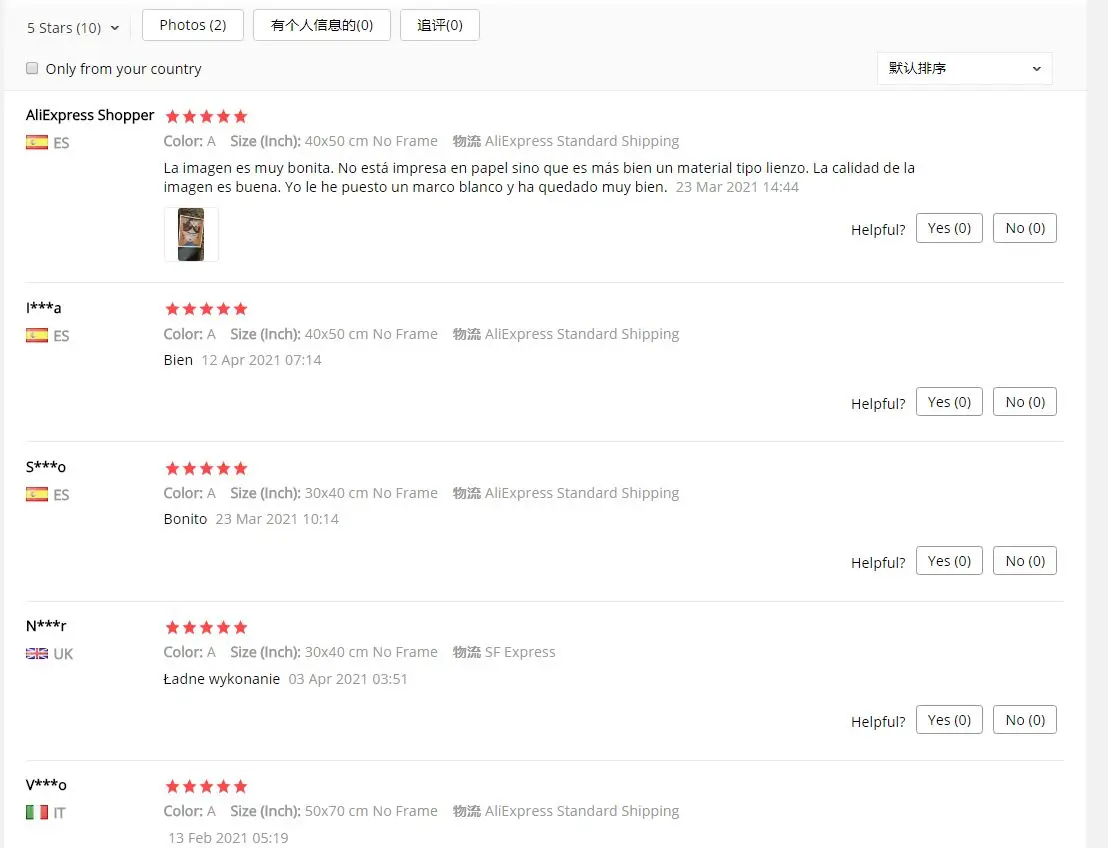Select the 有个人信息的(0) filter tab
The width and height of the screenshot is (1108, 848).
pos(322,25)
